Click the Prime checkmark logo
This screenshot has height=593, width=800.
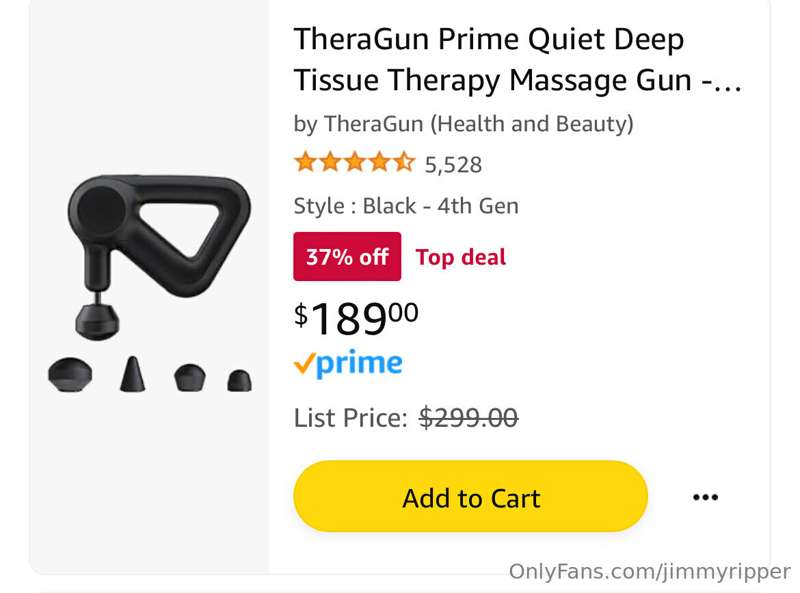click(x=348, y=364)
